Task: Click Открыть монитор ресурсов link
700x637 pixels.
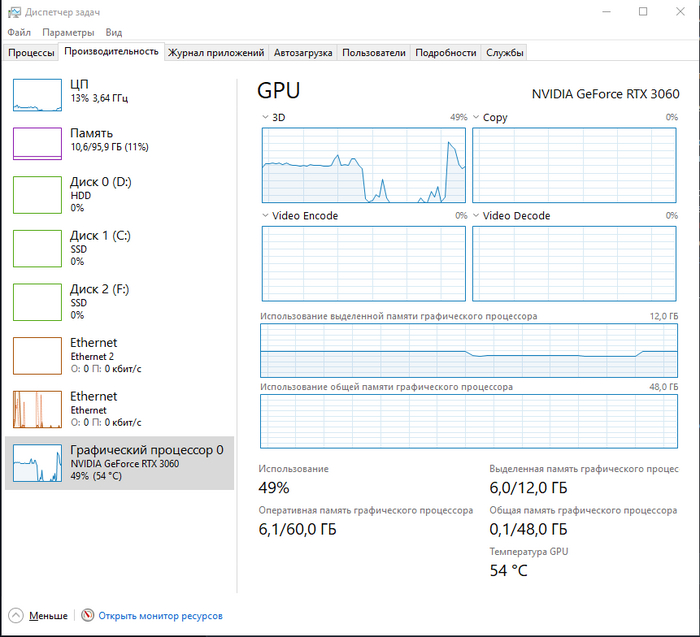Action: (160, 616)
